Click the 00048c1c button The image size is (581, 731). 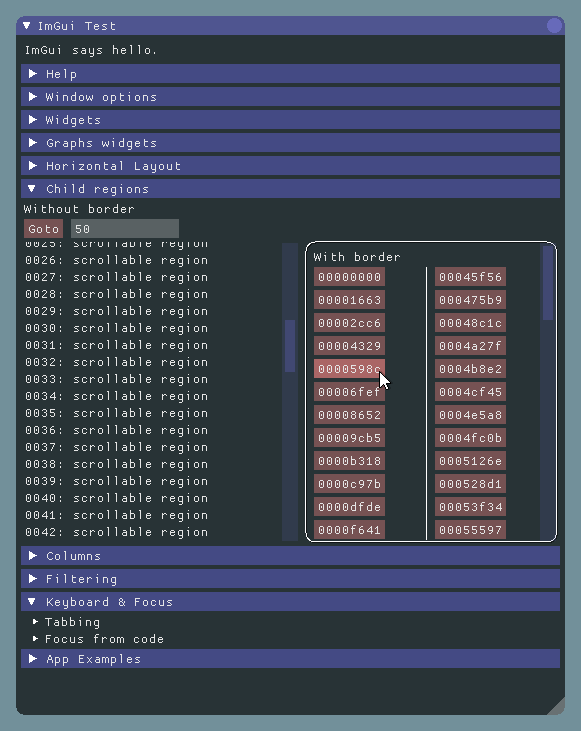coord(470,323)
